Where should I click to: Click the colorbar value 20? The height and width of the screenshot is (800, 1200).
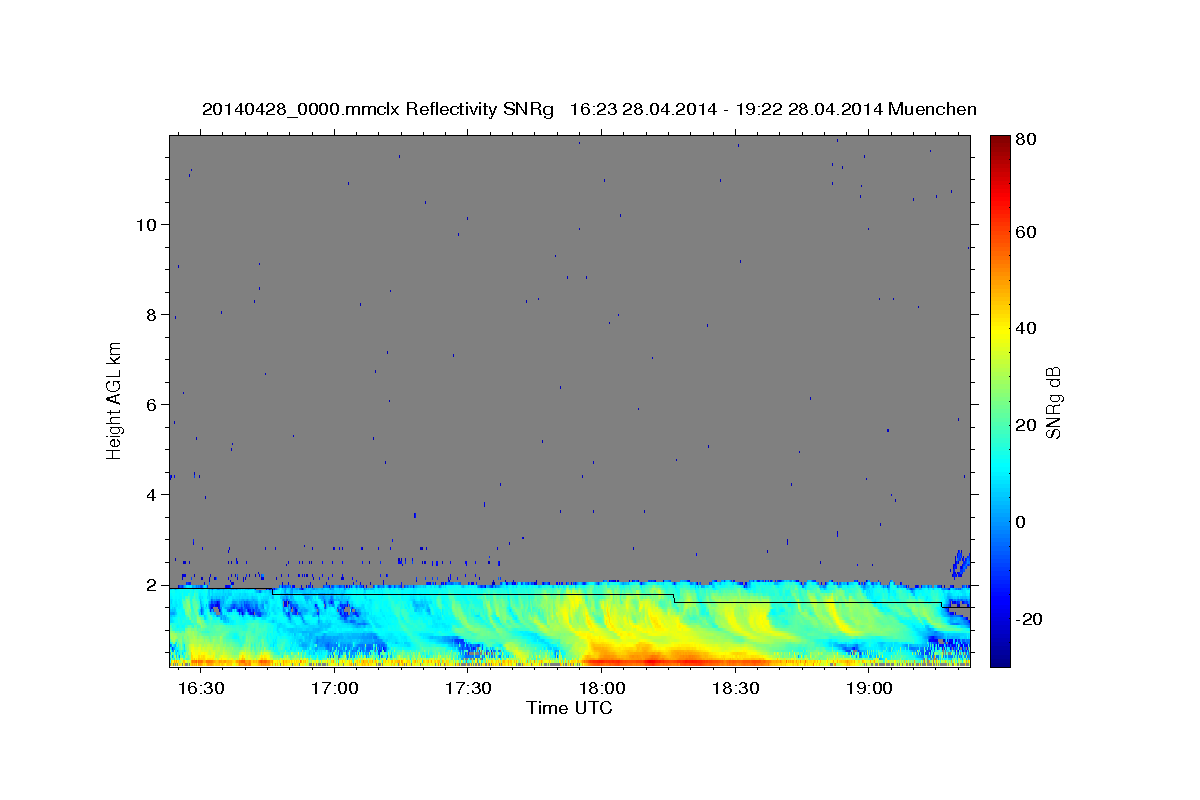click(x=1027, y=425)
